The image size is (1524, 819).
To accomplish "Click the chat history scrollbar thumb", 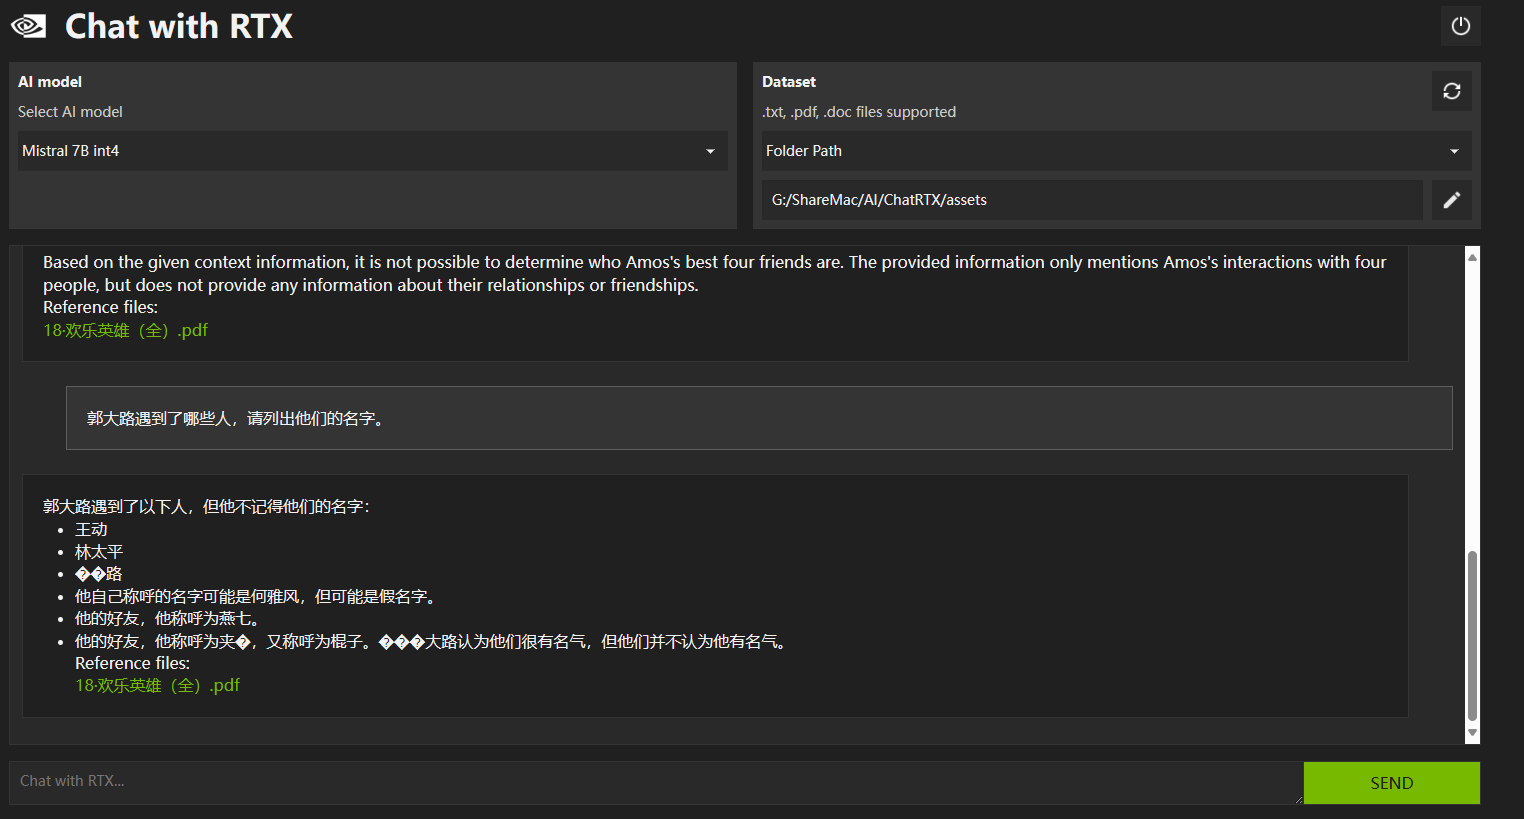I will pyautogui.click(x=1472, y=635).
